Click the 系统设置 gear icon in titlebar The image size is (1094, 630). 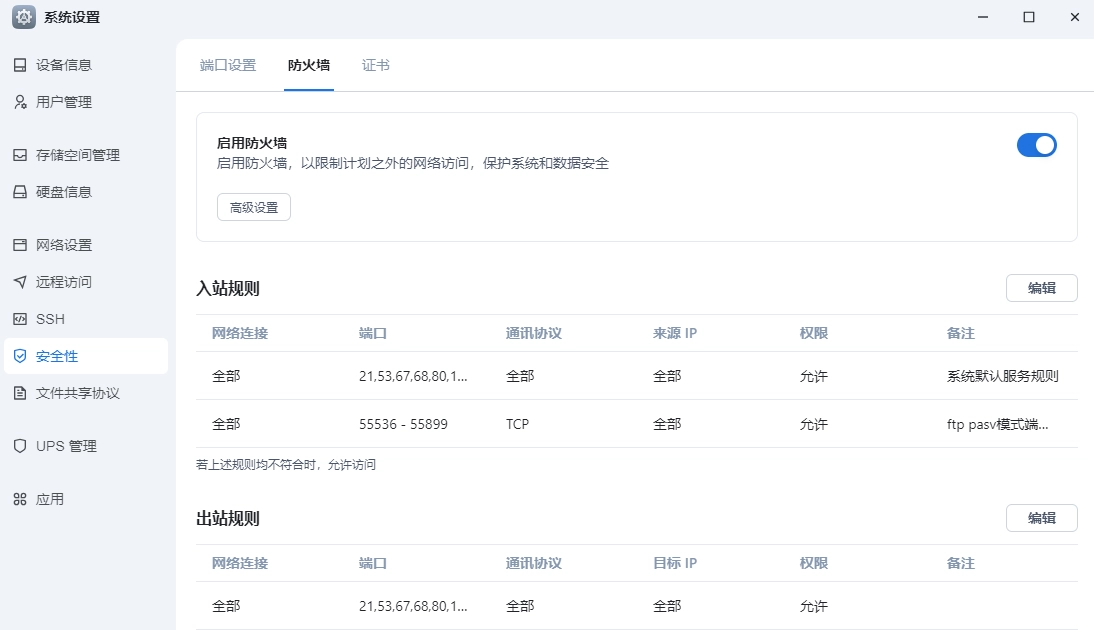22,17
